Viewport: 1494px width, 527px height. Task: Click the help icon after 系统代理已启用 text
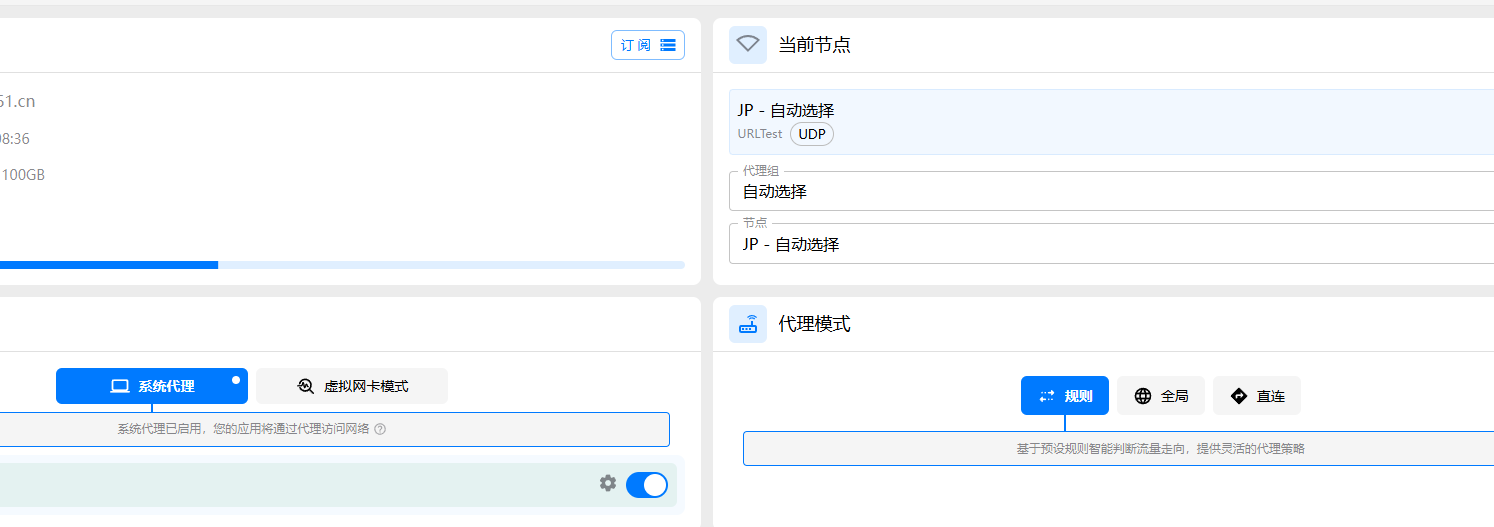380,429
